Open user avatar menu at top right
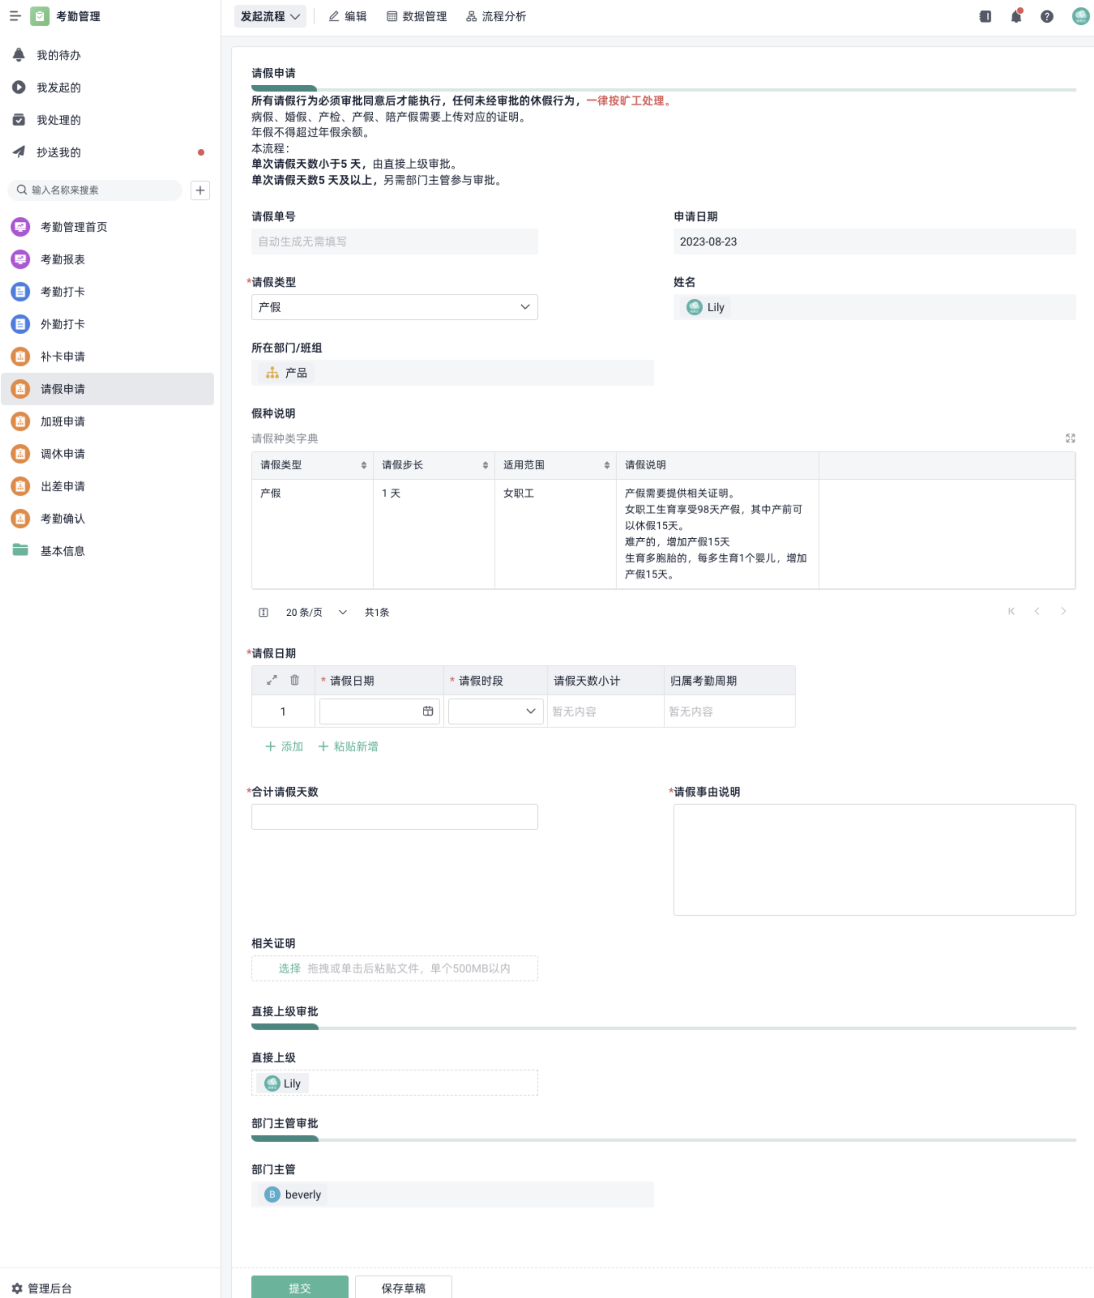1094x1298 pixels. pos(1080,16)
